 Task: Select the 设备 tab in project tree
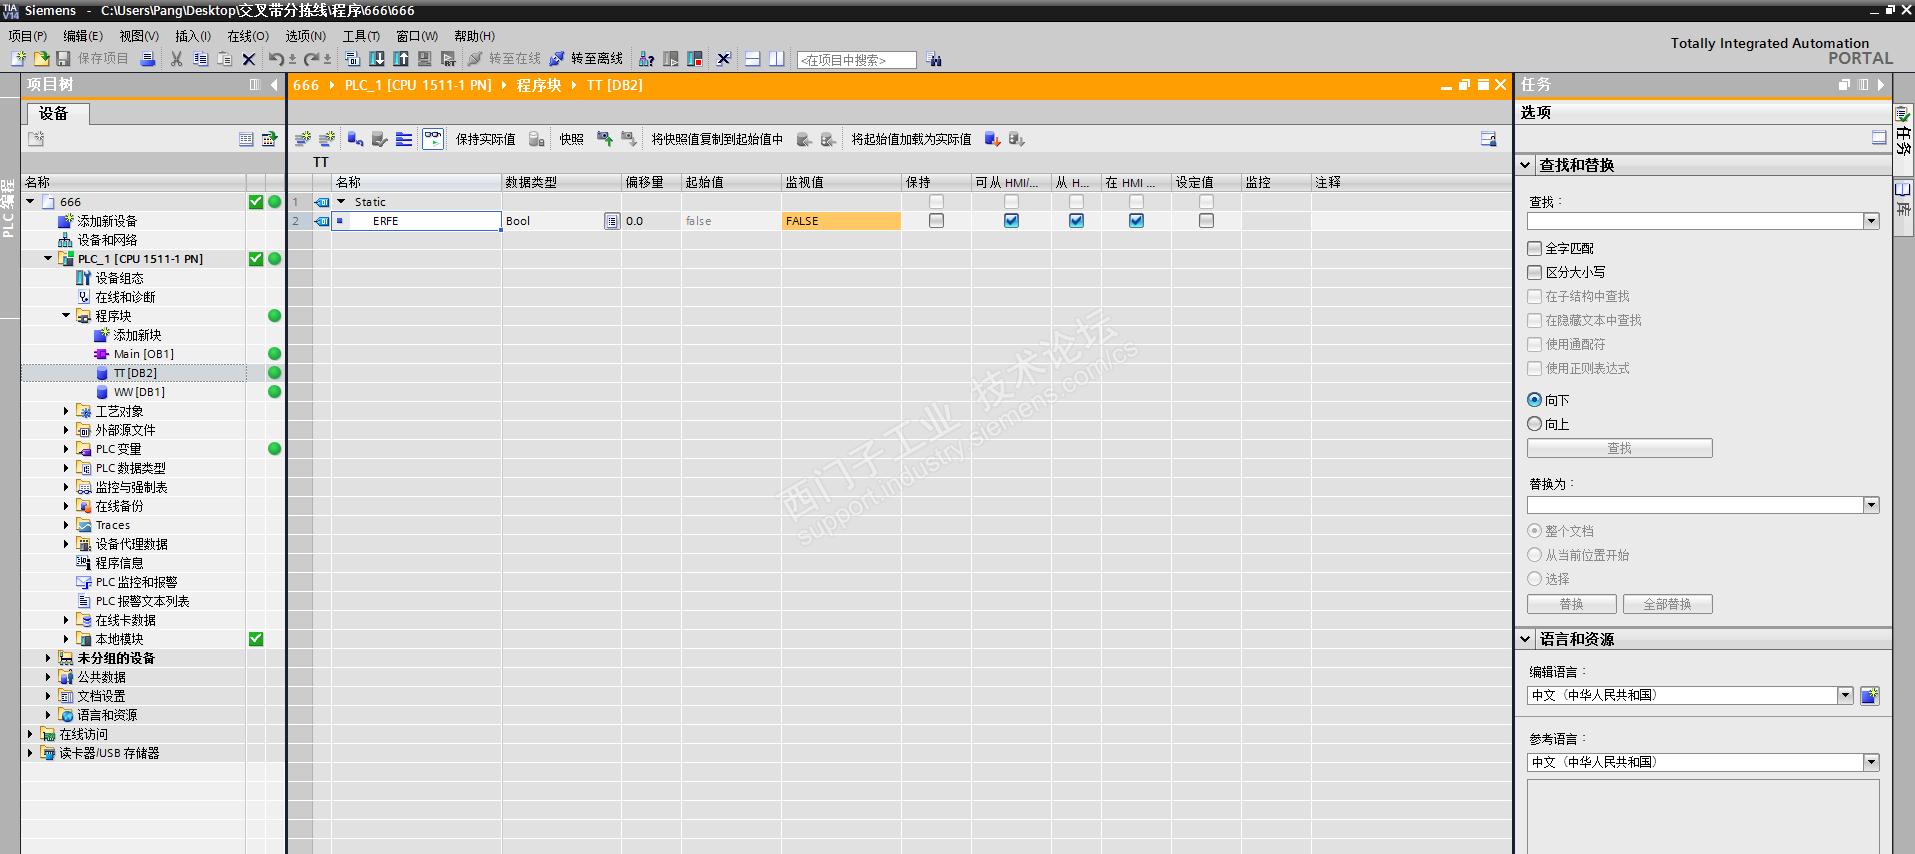(58, 114)
